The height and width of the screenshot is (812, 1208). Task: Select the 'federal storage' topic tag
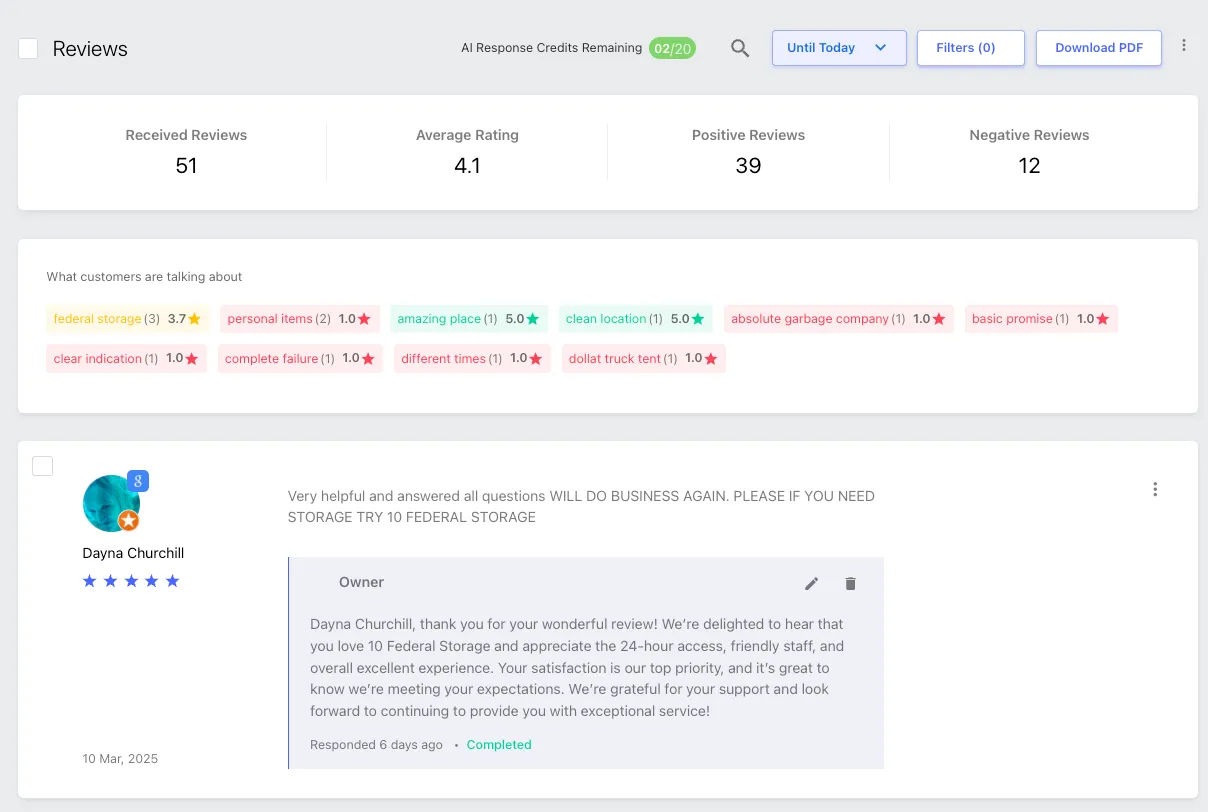click(128, 319)
